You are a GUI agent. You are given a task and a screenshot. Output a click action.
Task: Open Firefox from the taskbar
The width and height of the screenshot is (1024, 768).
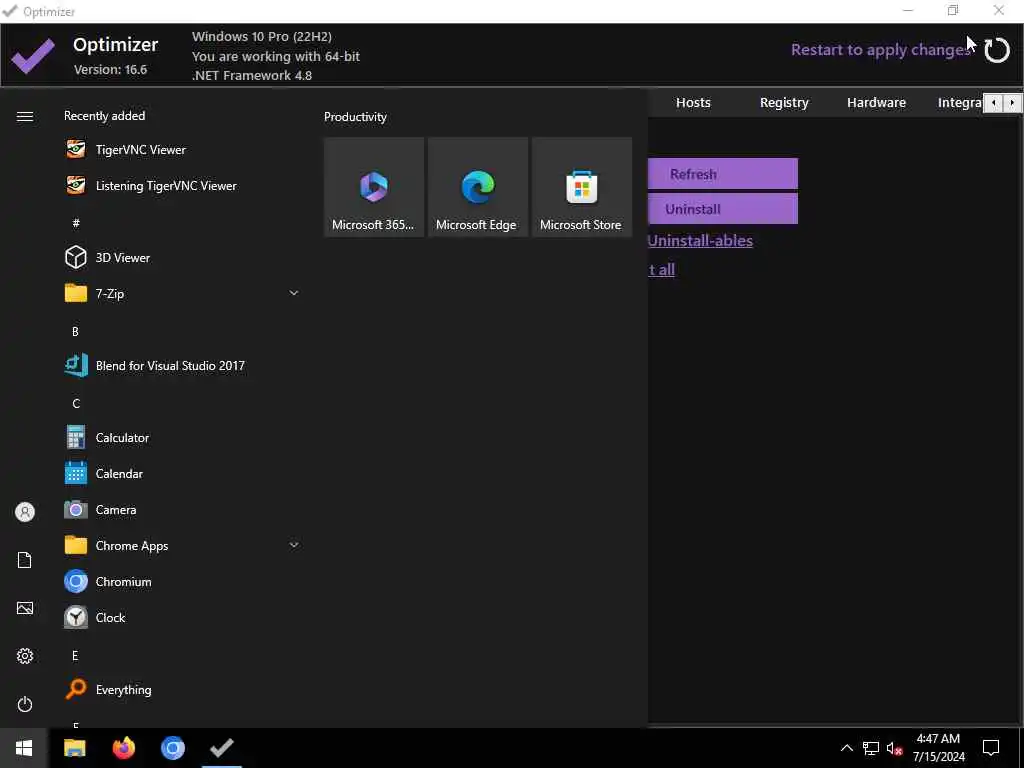point(123,748)
